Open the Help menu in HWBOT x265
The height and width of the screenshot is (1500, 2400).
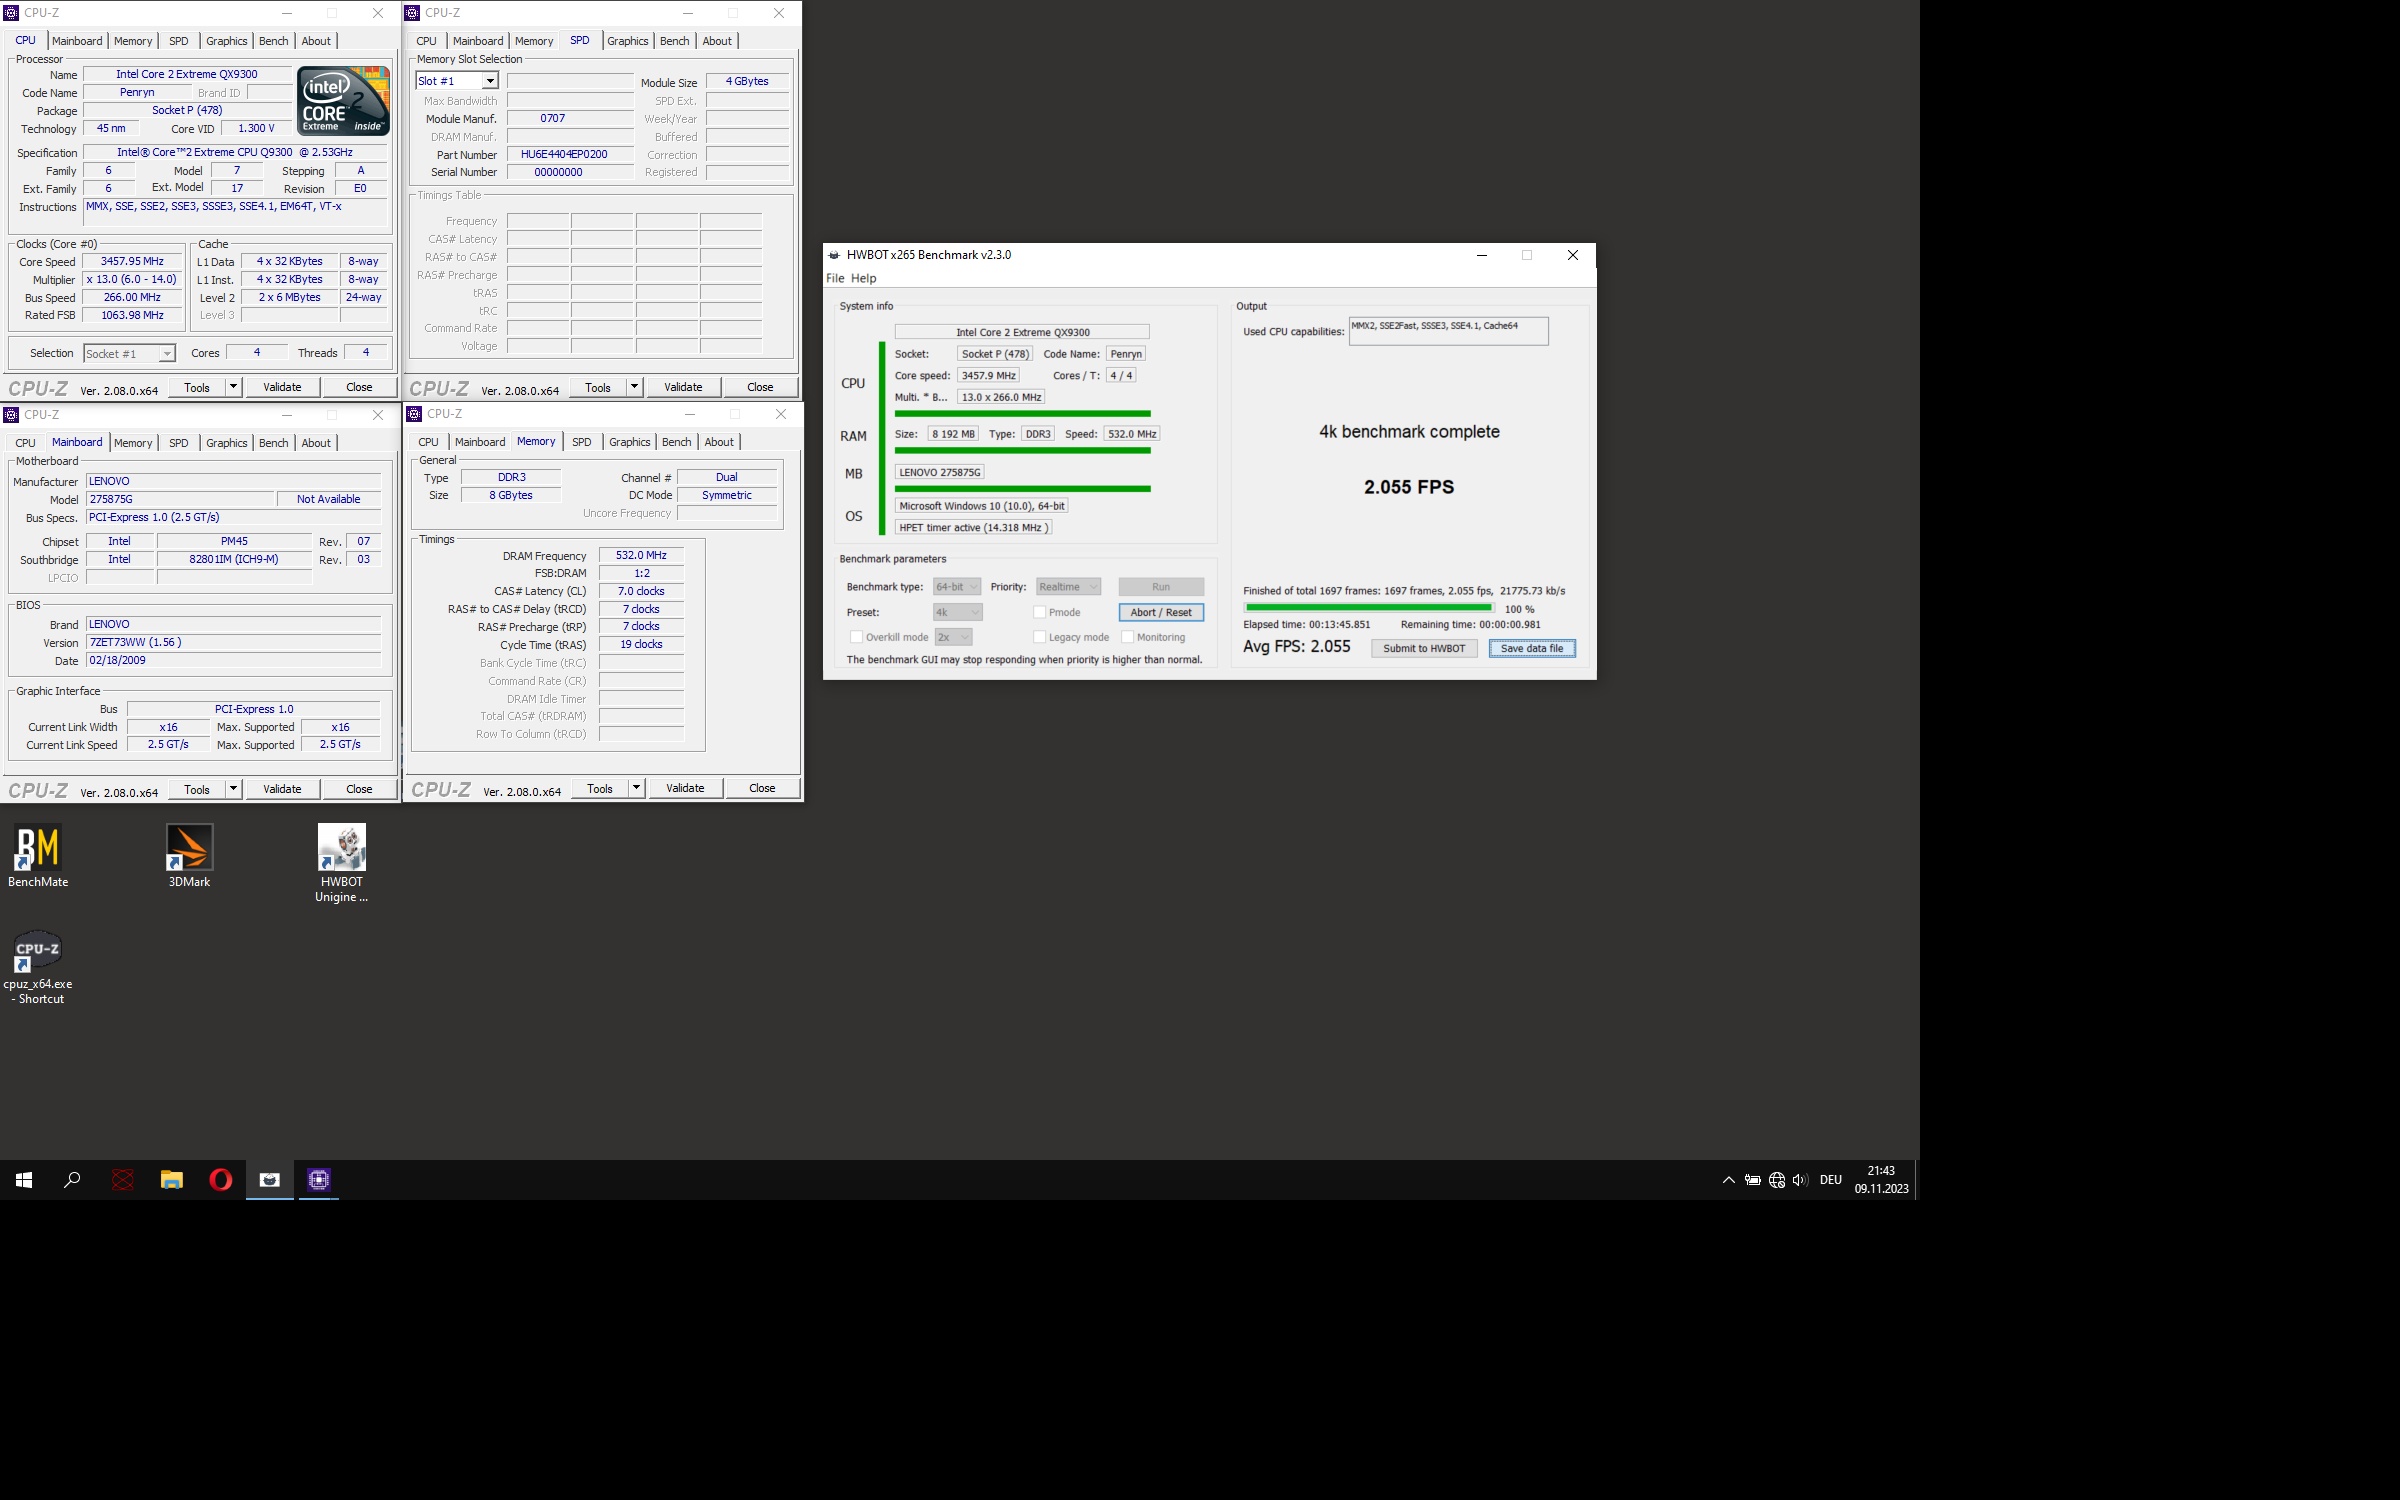click(863, 278)
